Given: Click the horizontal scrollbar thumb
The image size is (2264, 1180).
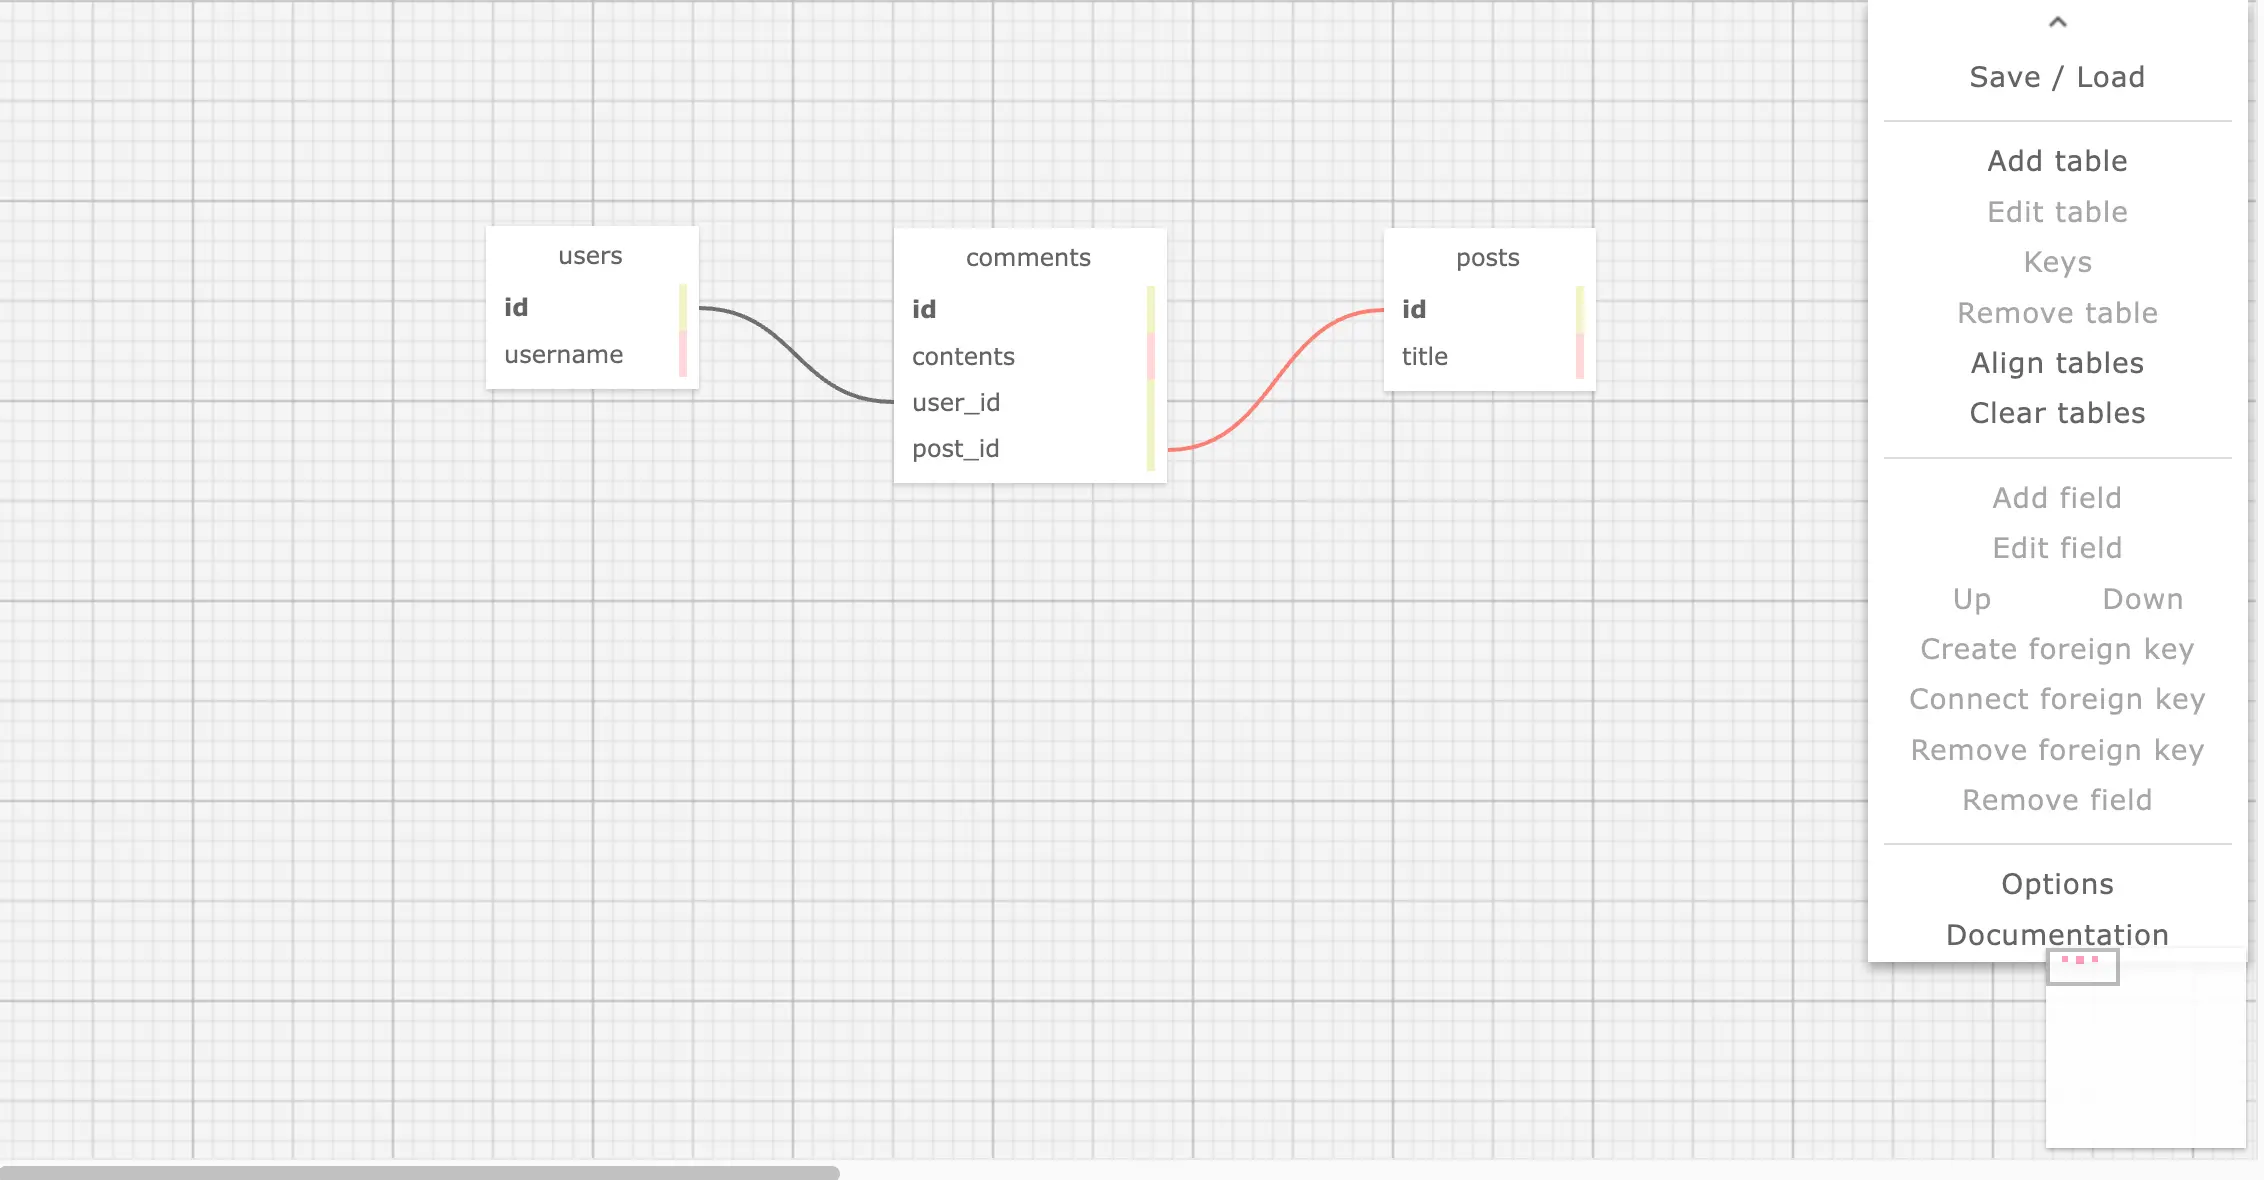Looking at the screenshot, I should [x=420, y=1172].
